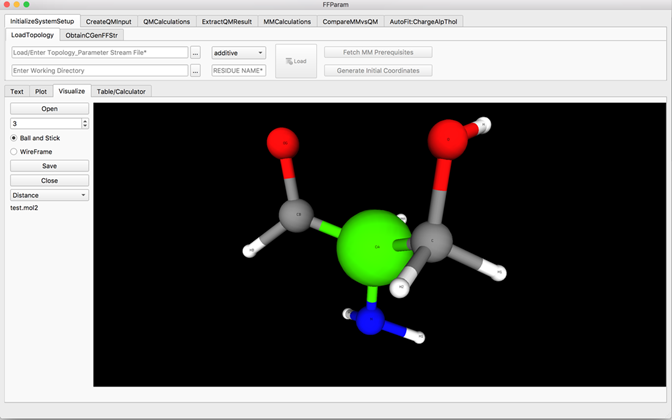Click the browse button next to the Topology file field
672x420 pixels.
tap(195, 52)
